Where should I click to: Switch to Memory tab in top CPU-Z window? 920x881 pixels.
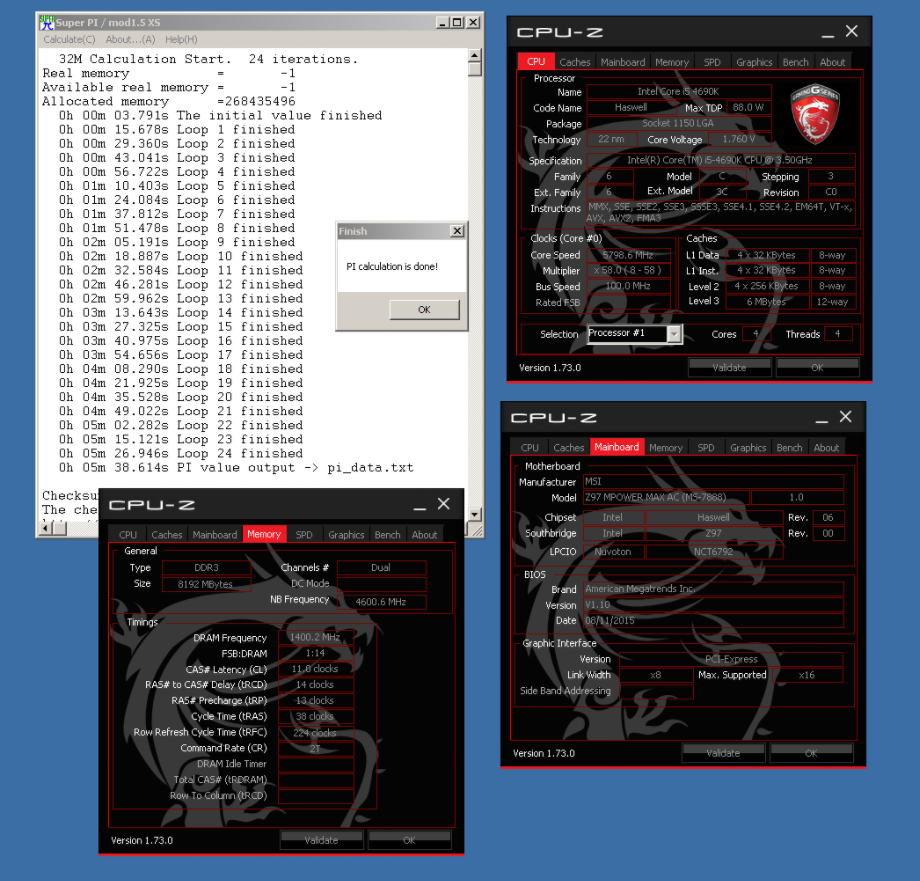[x=672, y=62]
